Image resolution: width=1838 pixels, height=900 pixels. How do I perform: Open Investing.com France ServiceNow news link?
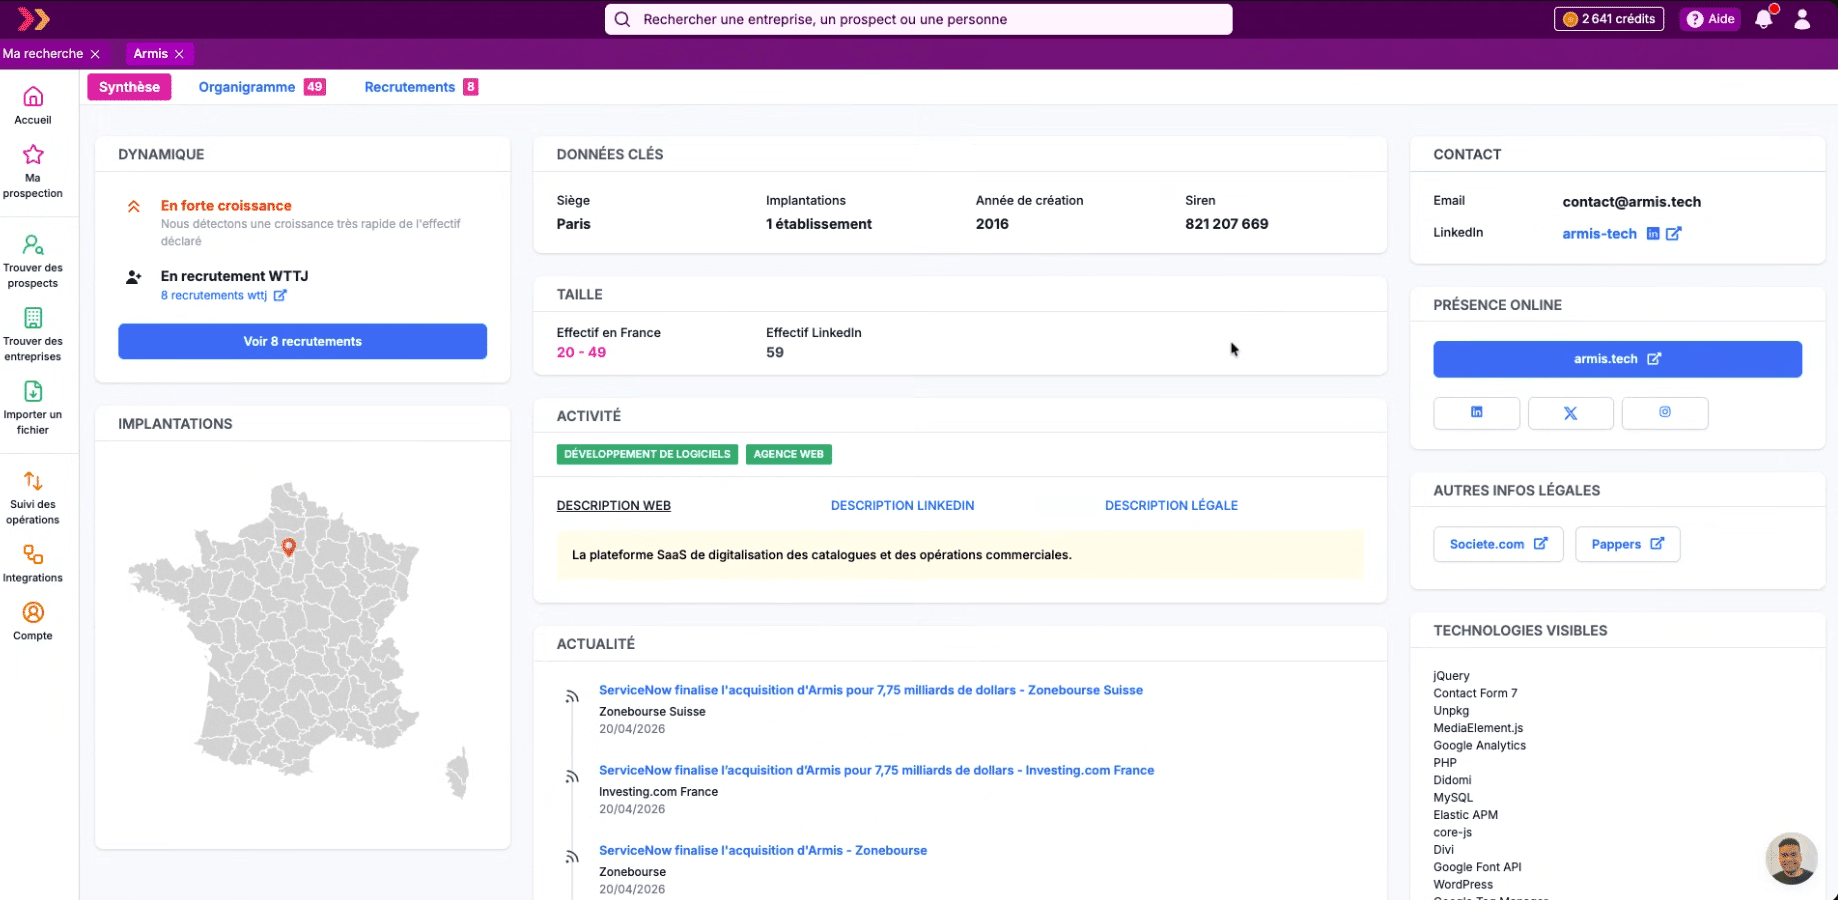(x=876, y=770)
